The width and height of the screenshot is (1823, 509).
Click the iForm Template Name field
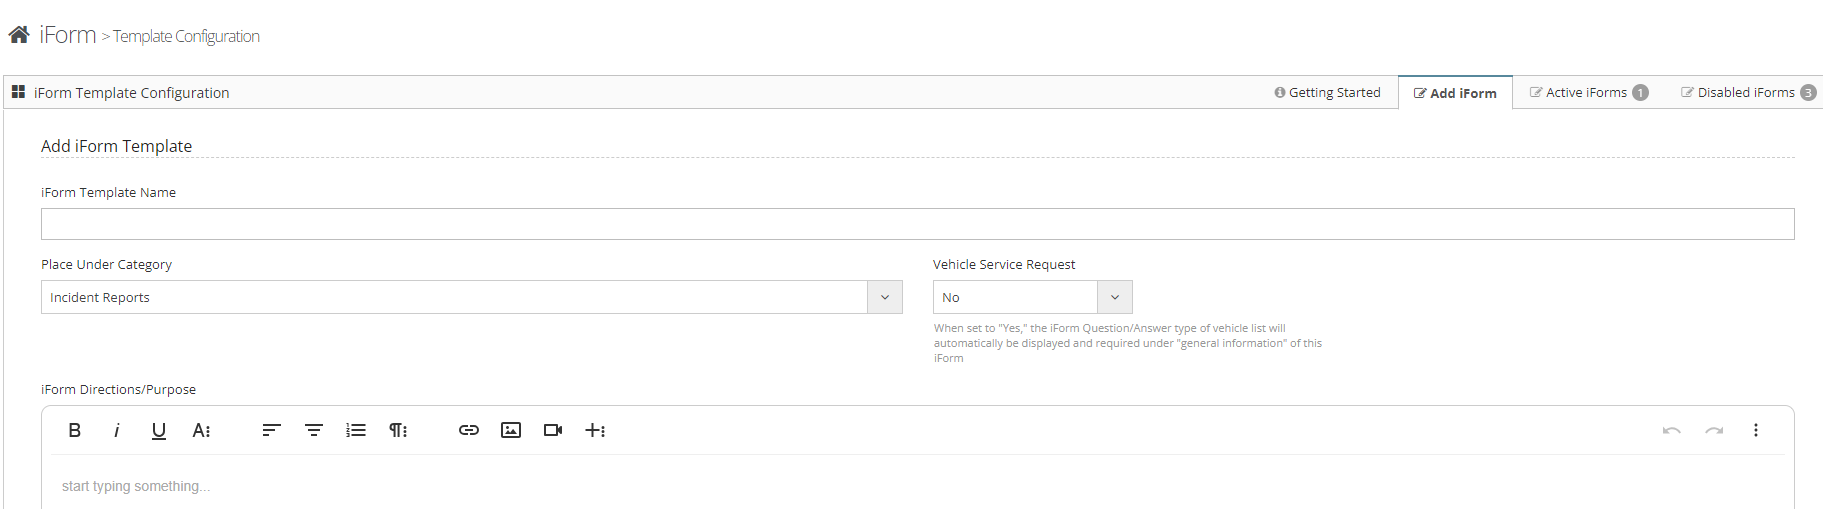pyautogui.click(x=917, y=224)
